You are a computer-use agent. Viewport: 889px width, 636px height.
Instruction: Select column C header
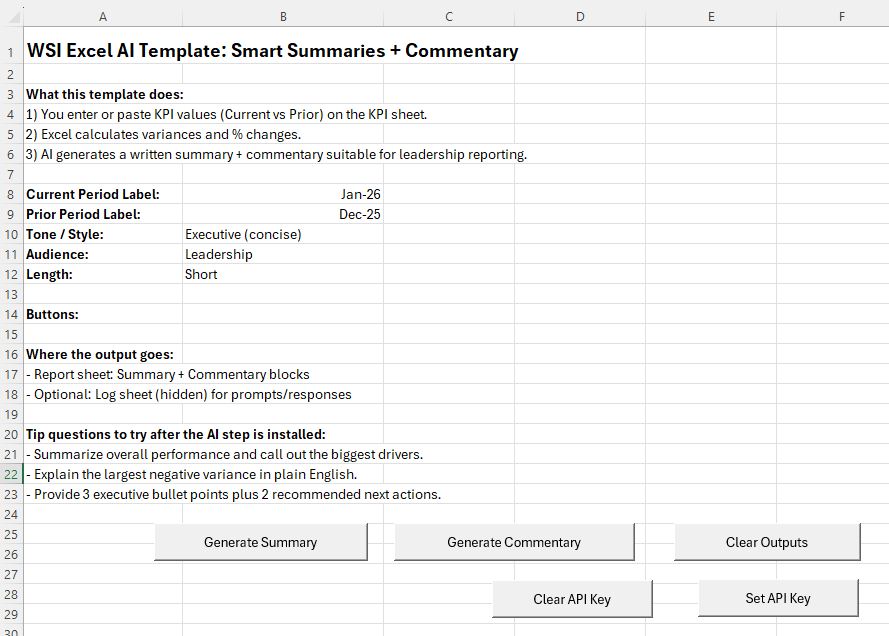click(448, 16)
